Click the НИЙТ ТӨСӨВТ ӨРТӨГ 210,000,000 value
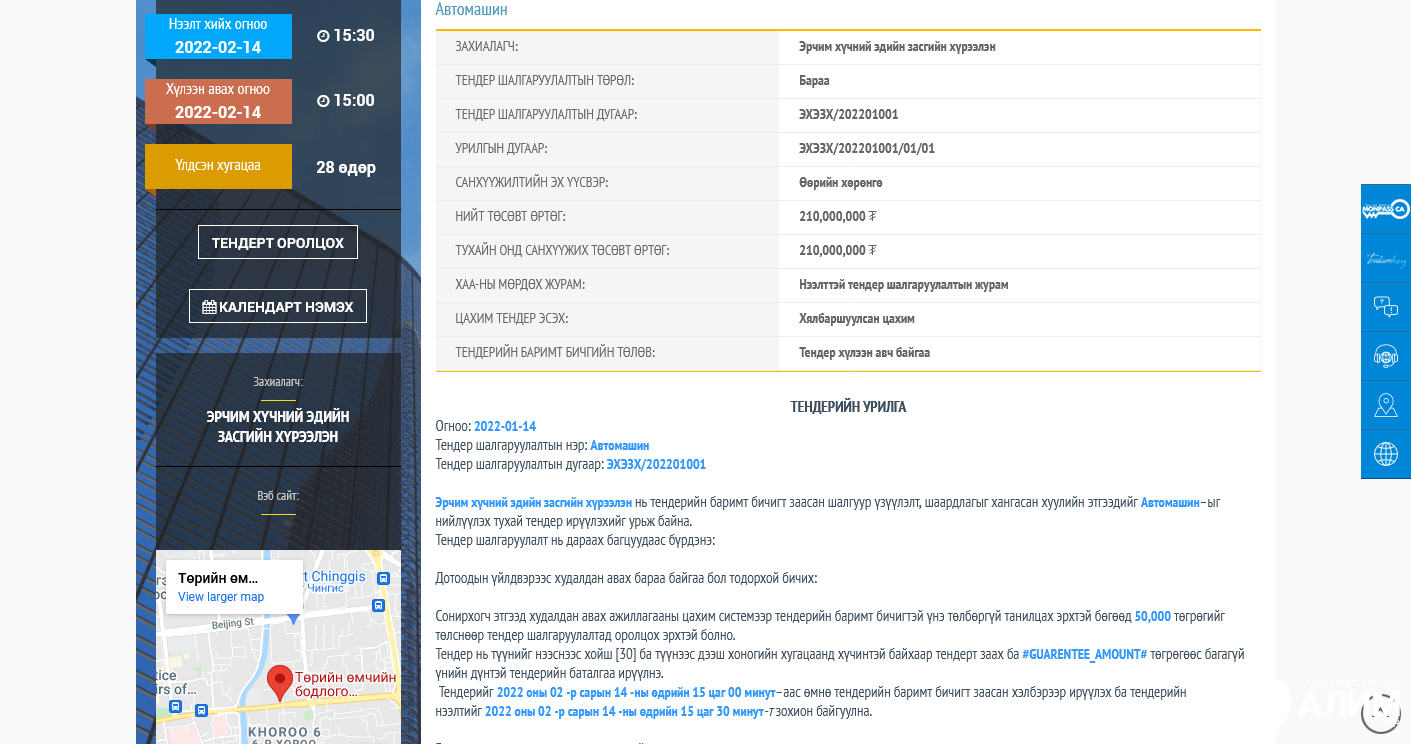The width and height of the screenshot is (1411, 744). pos(837,217)
